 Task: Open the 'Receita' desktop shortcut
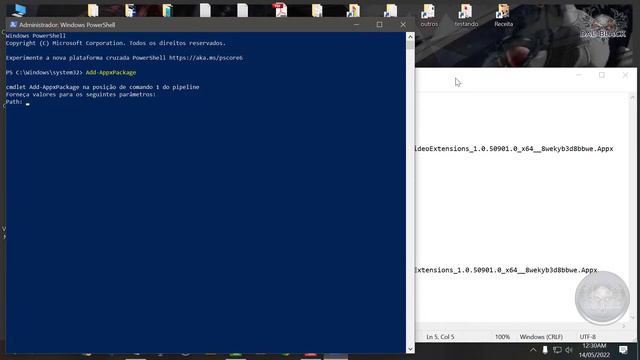504,16
